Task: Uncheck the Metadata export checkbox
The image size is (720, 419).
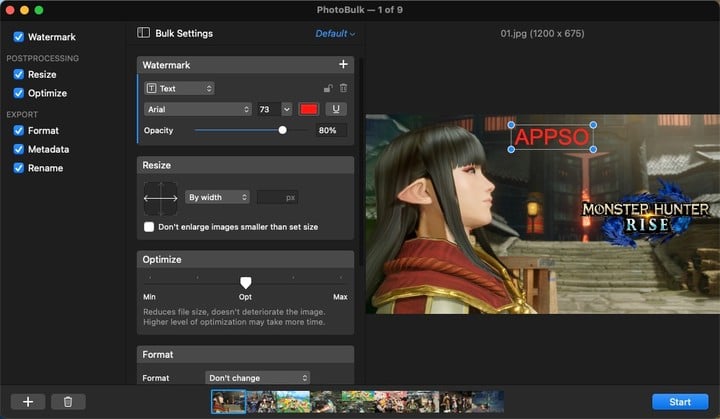Action: (18, 149)
